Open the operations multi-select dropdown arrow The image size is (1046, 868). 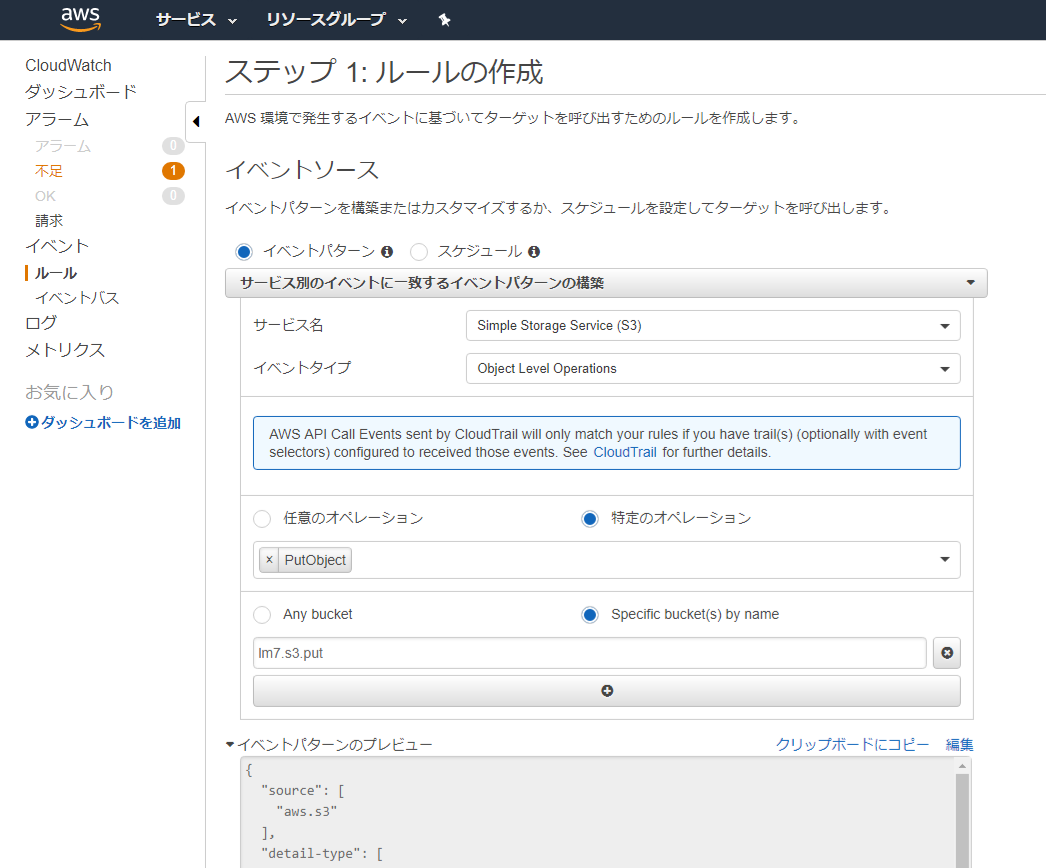pos(945,559)
